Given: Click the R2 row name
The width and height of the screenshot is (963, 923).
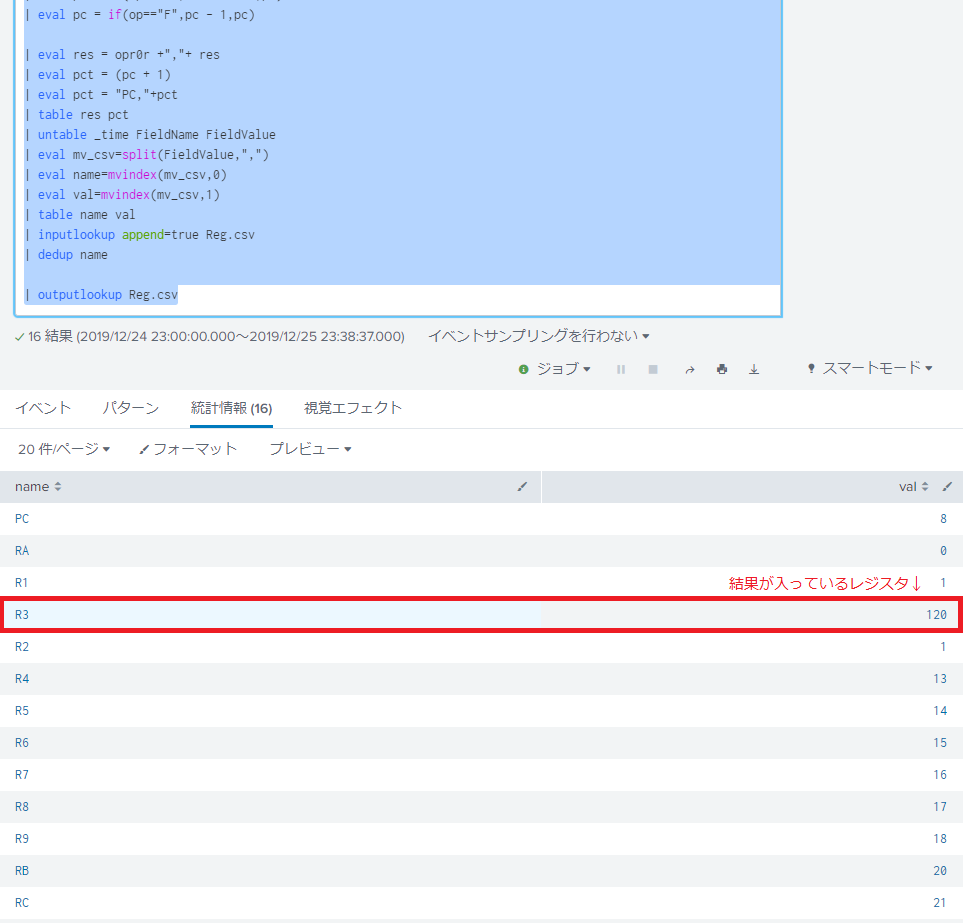Looking at the screenshot, I should pyautogui.click(x=22, y=647).
